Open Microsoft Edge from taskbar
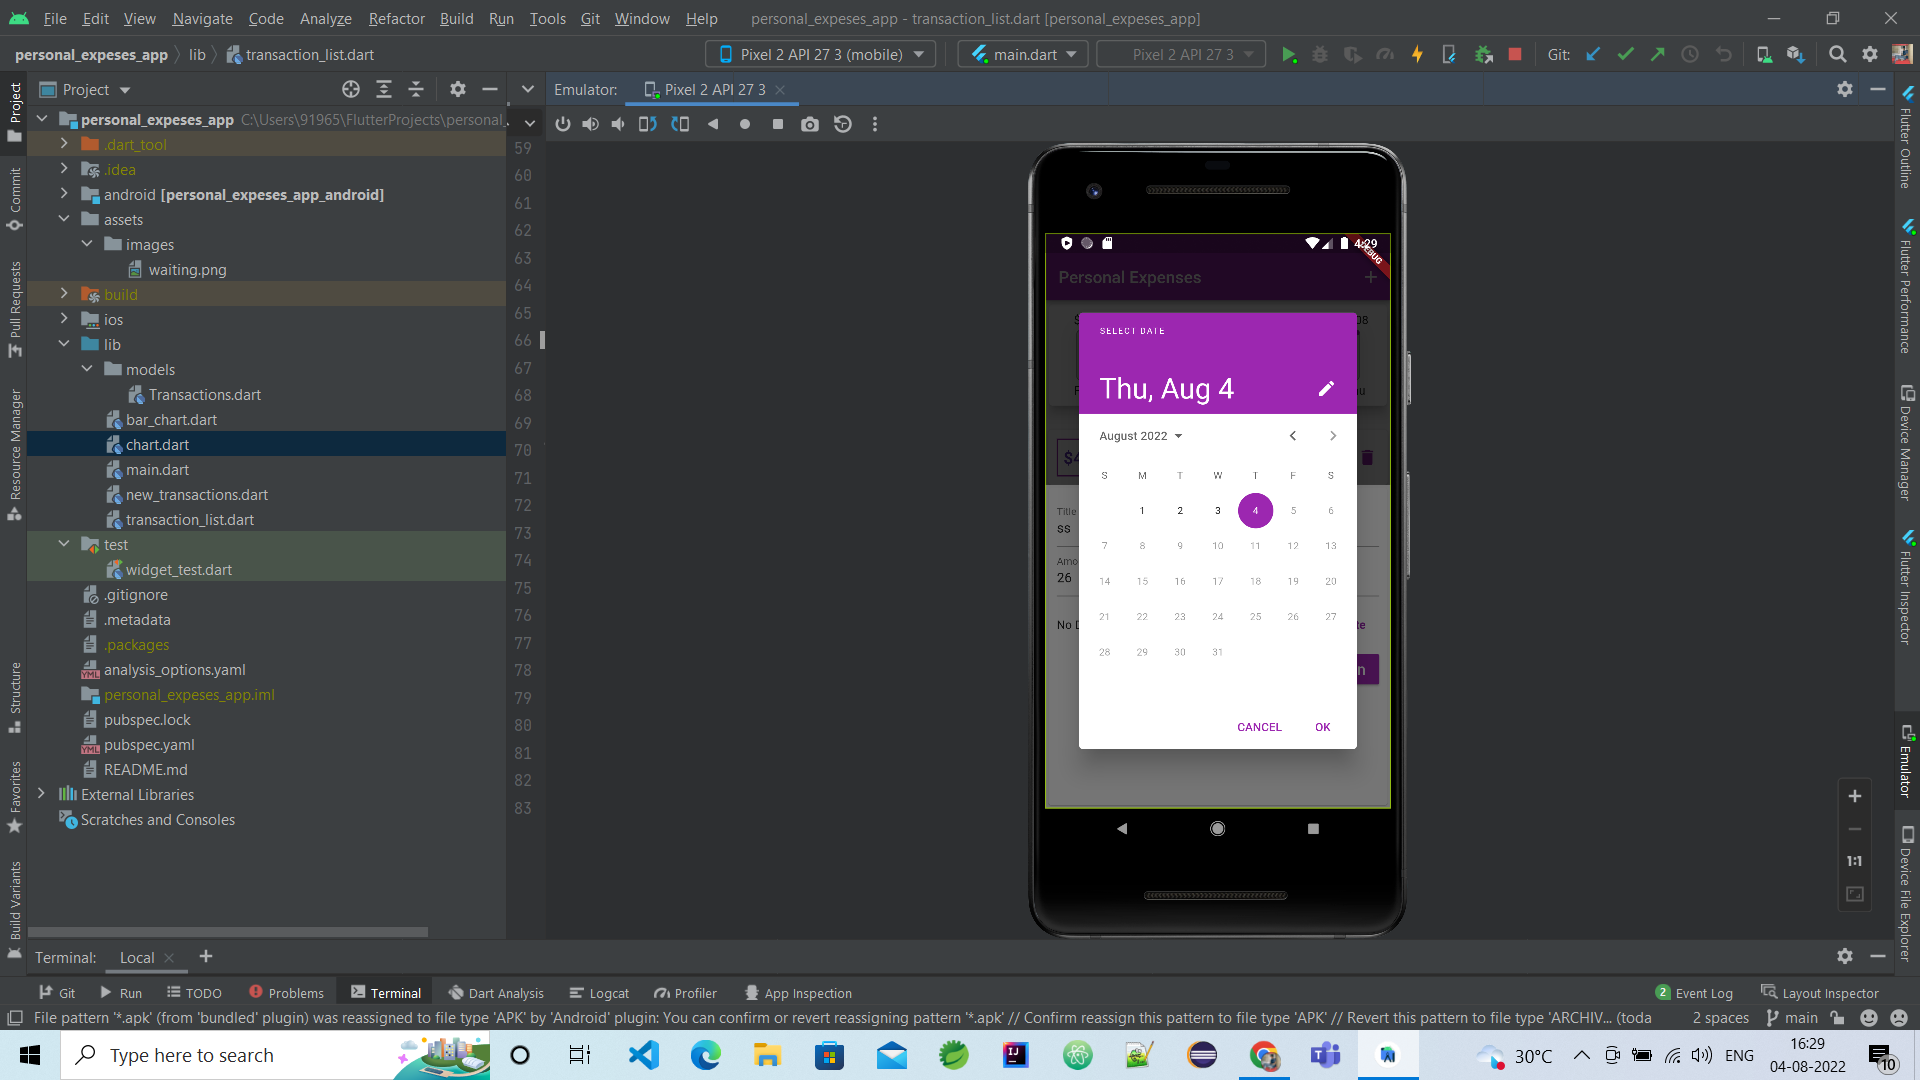This screenshot has height=1080, width=1920. click(705, 1055)
